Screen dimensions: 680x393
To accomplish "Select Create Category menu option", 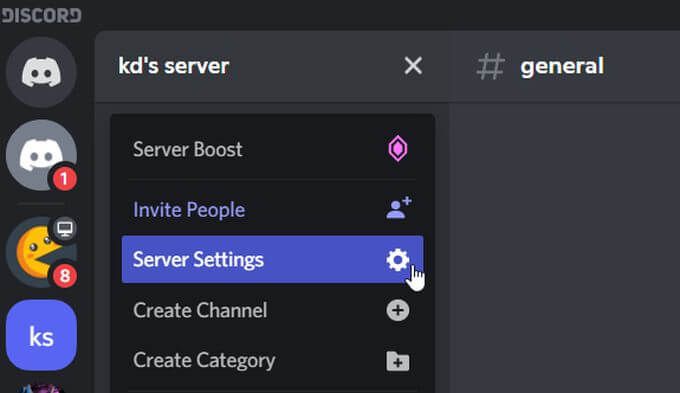I will pyautogui.click(x=272, y=360).
